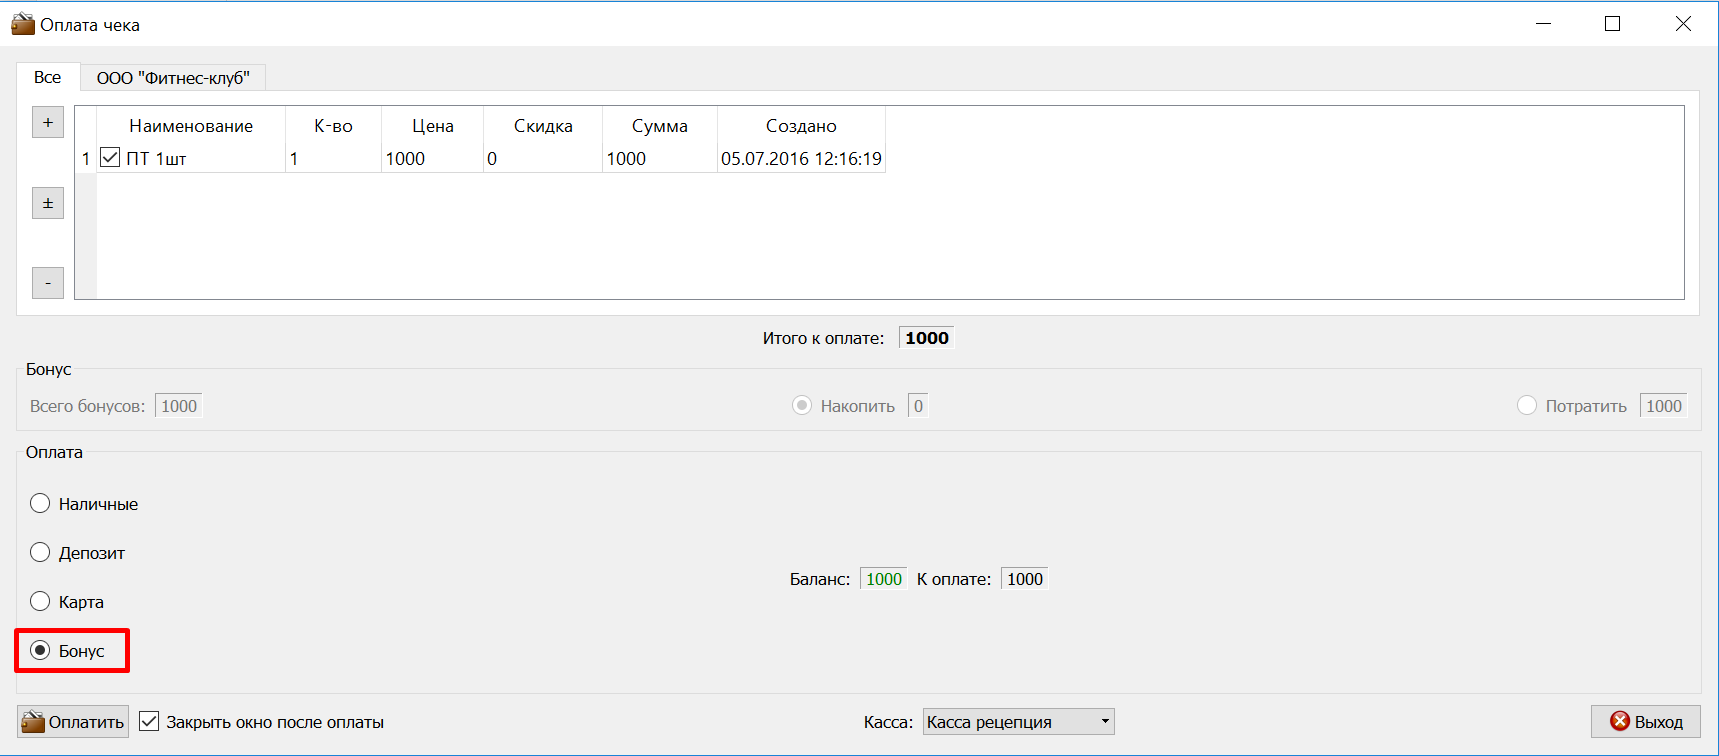Click the Выход button
Image resolution: width=1719 pixels, height=756 pixels.
[1646, 722]
